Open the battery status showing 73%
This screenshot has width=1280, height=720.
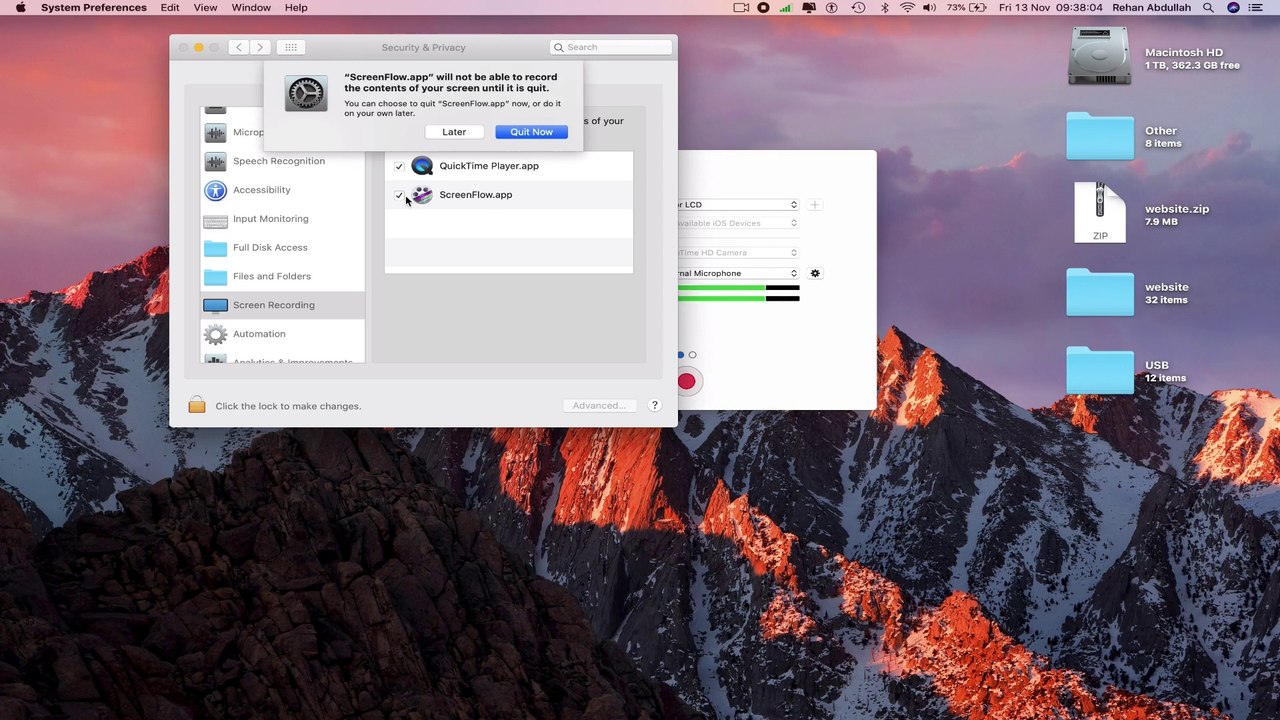pos(966,7)
